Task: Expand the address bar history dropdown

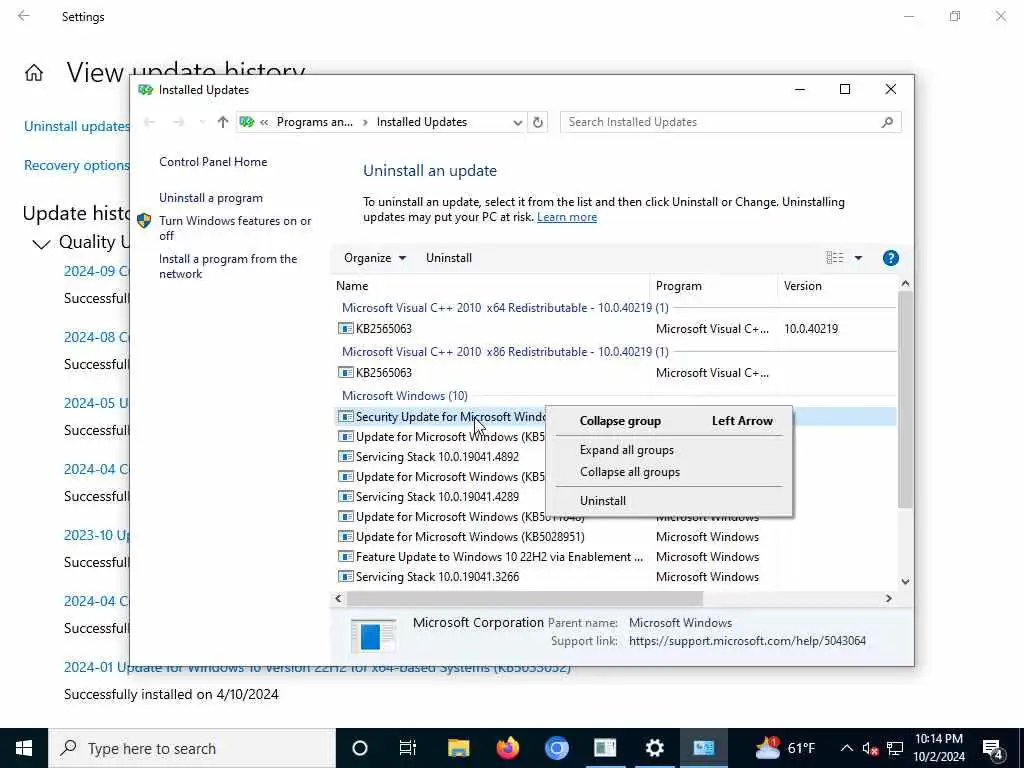Action: (517, 122)
